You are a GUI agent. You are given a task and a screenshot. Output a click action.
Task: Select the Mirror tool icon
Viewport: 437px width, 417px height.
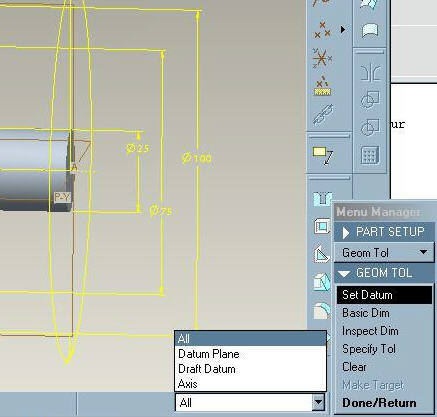(371, 72)
